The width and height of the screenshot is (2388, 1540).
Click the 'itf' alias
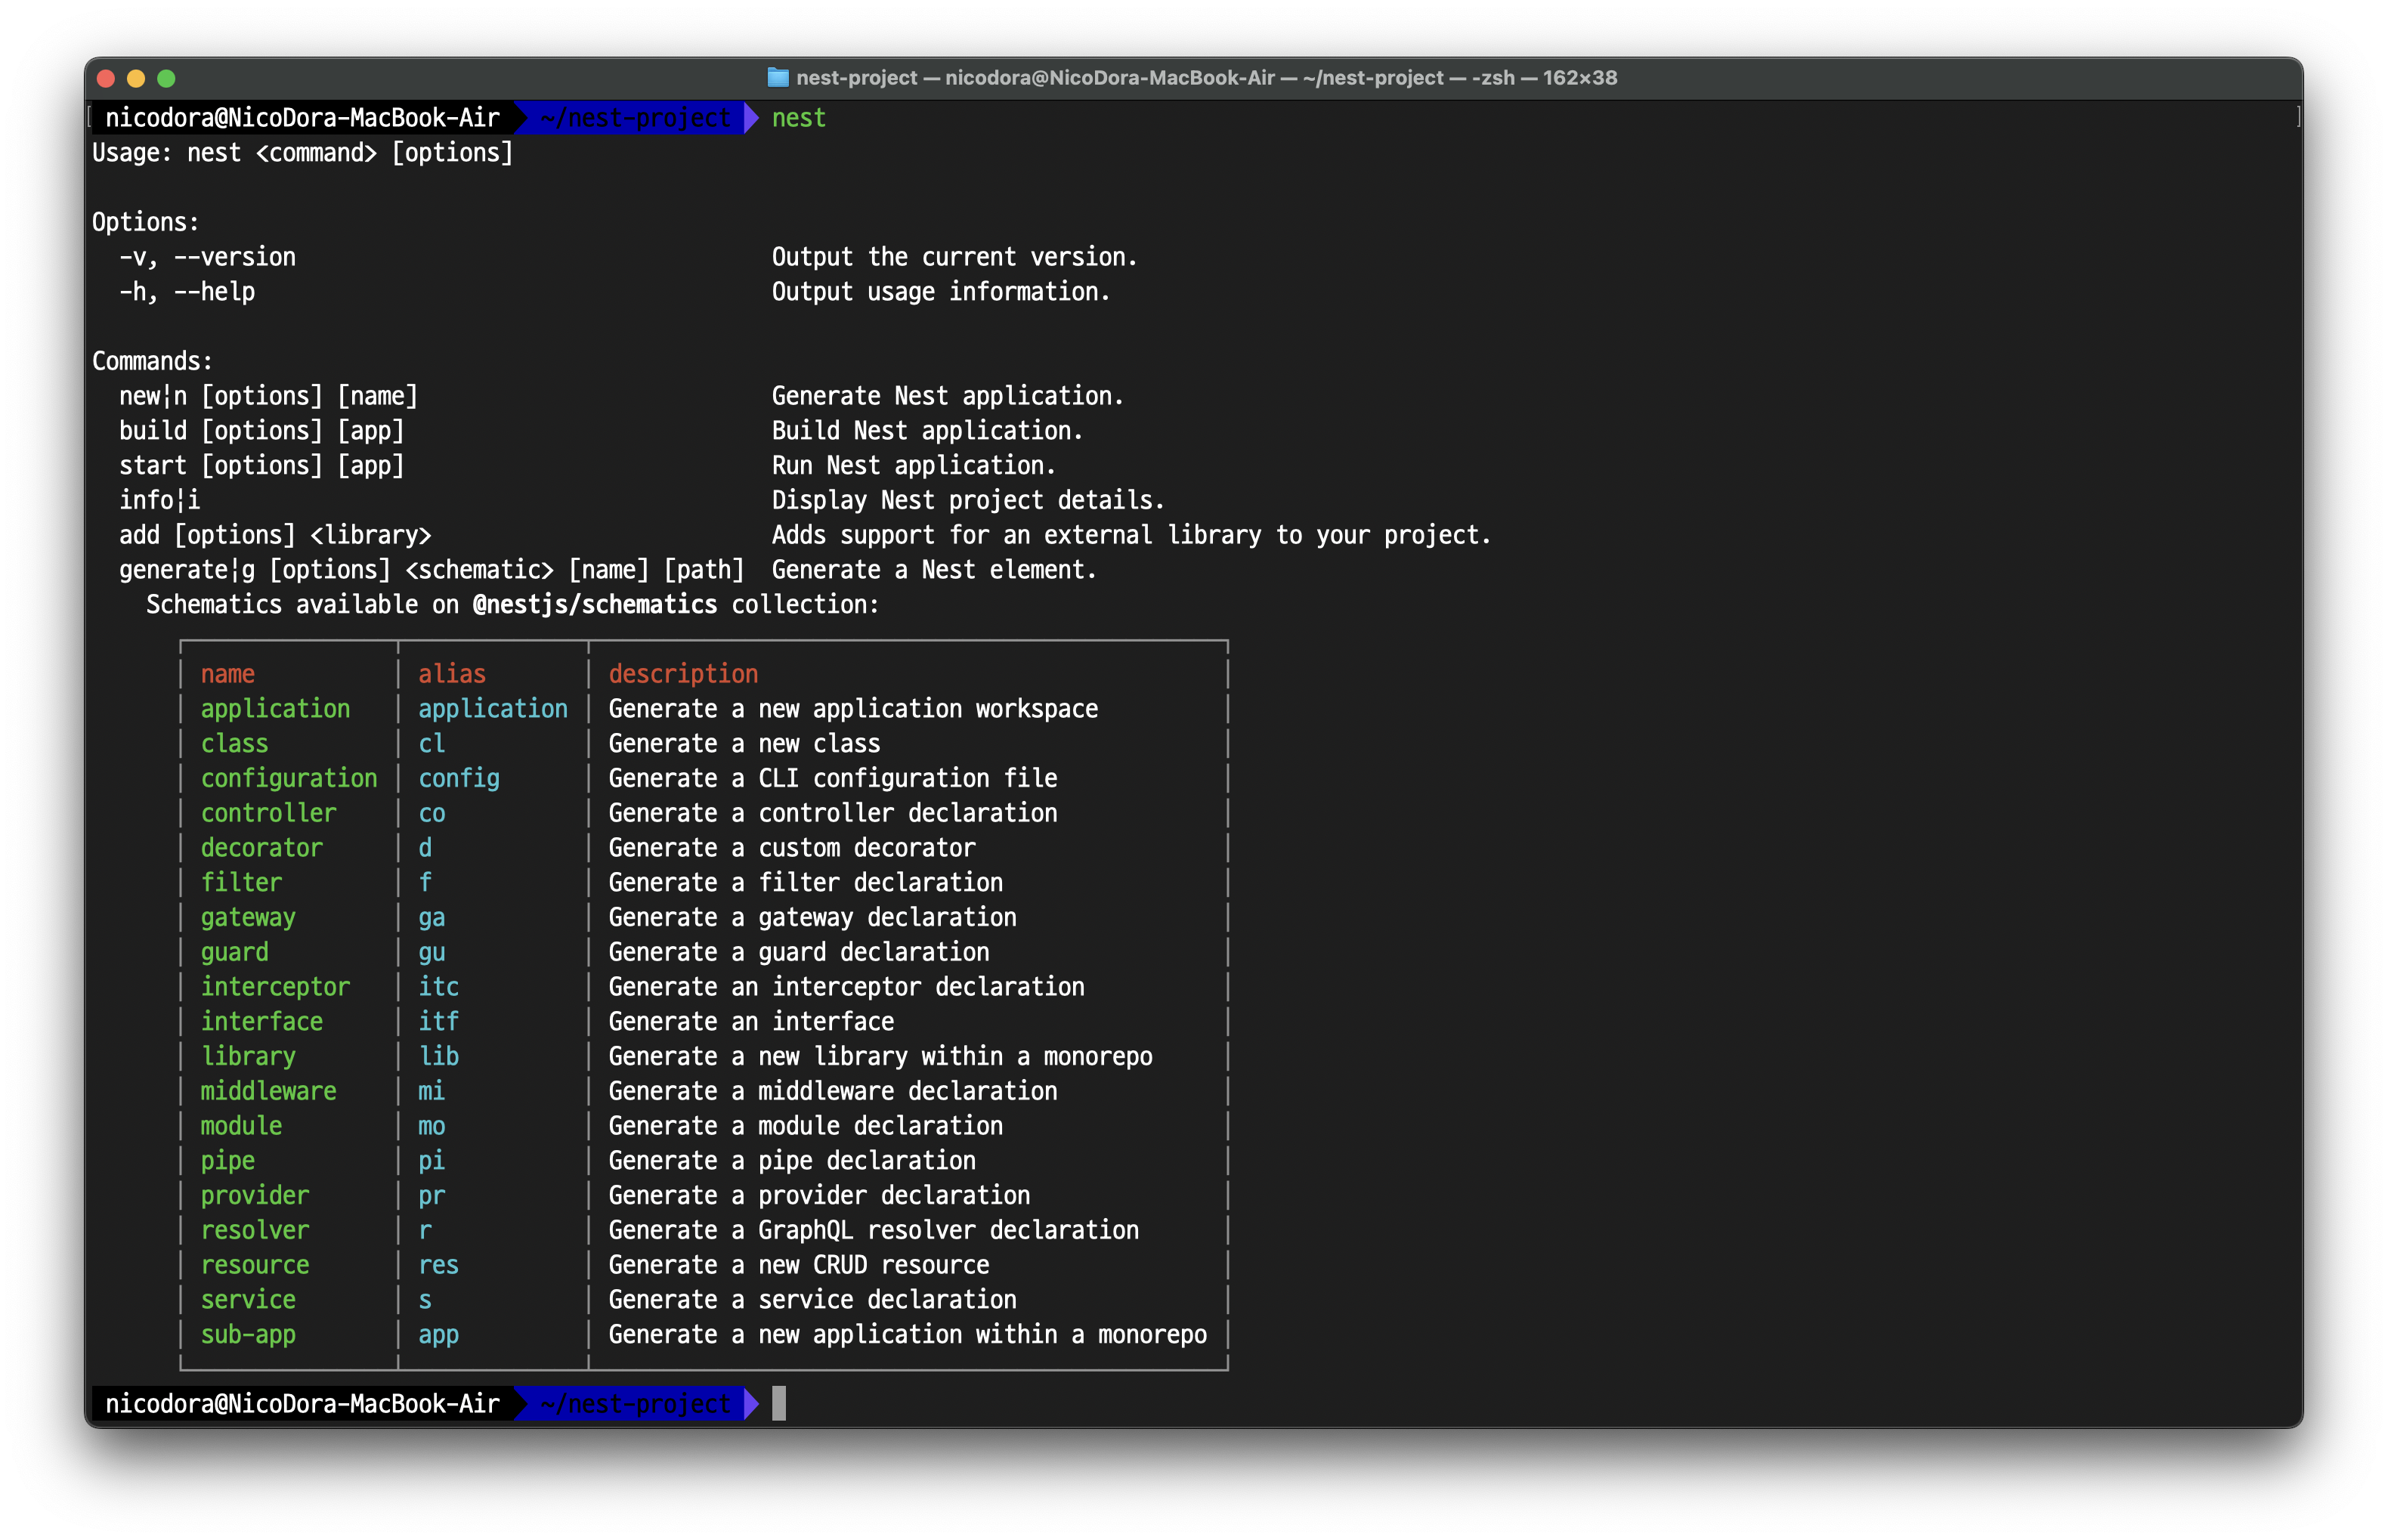click(438, 1022)
